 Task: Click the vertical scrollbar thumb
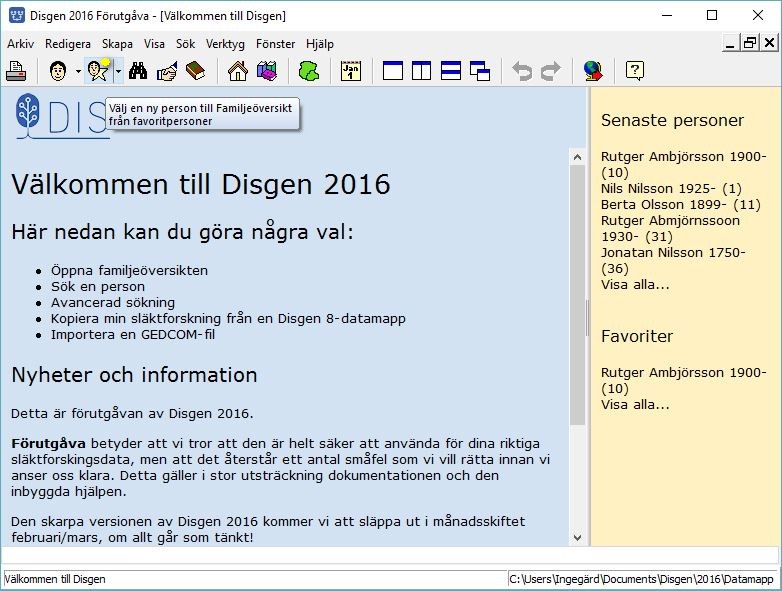tap(578, 295)
